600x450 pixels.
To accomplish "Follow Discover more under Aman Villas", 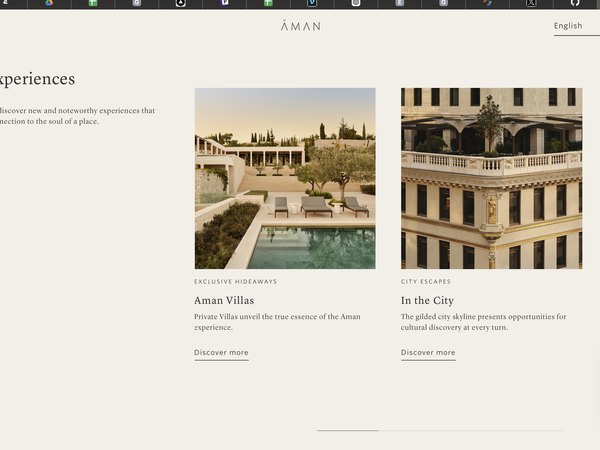I will [221, 352].
